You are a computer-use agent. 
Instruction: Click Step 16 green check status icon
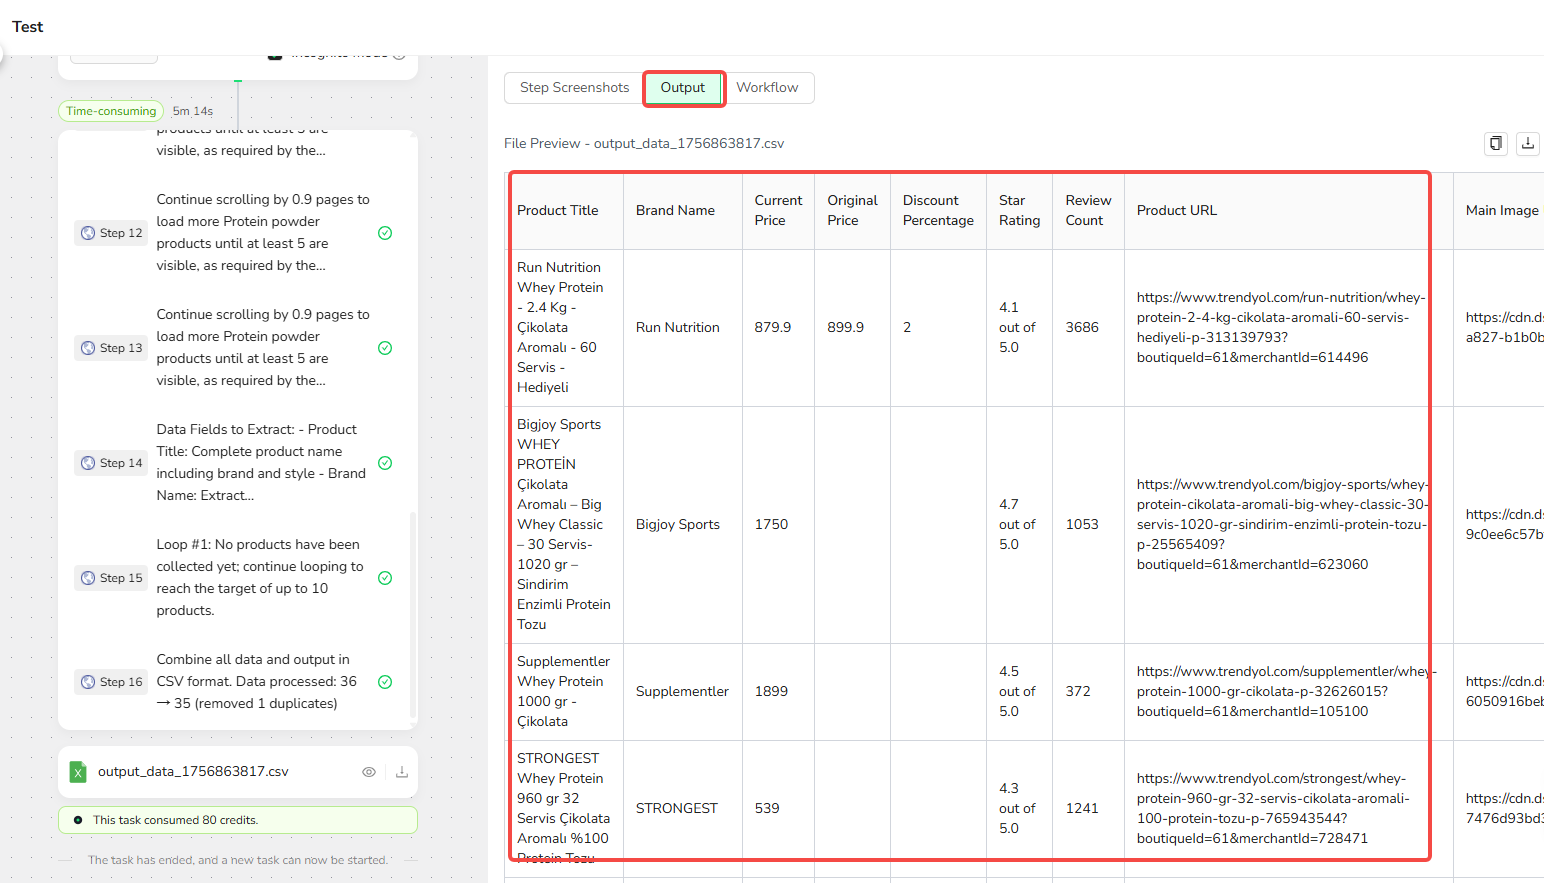pos(385,682)
